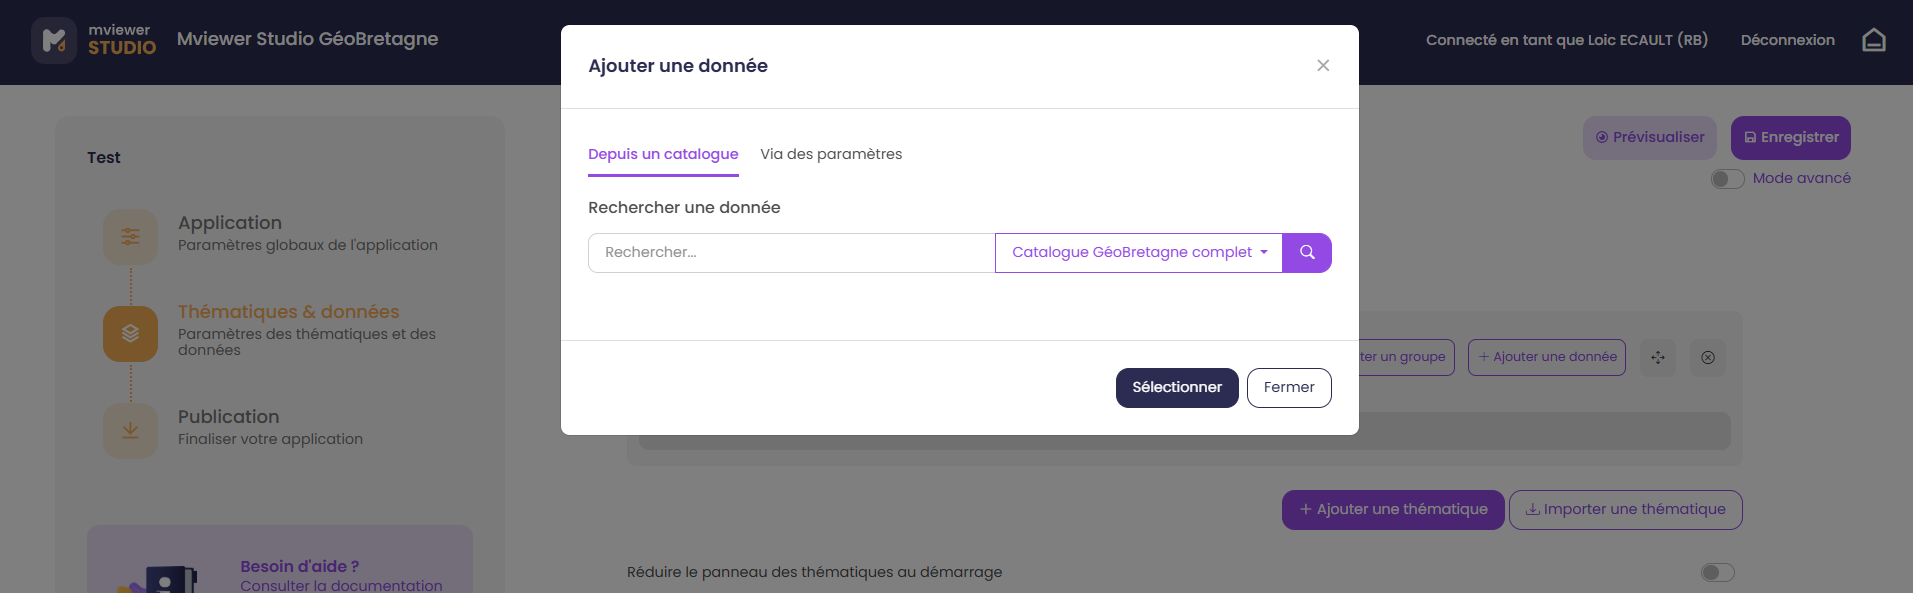This screenshot has width=1913, height=593.
Task: Click the search magnifier button
Action: click(1307, 253)
